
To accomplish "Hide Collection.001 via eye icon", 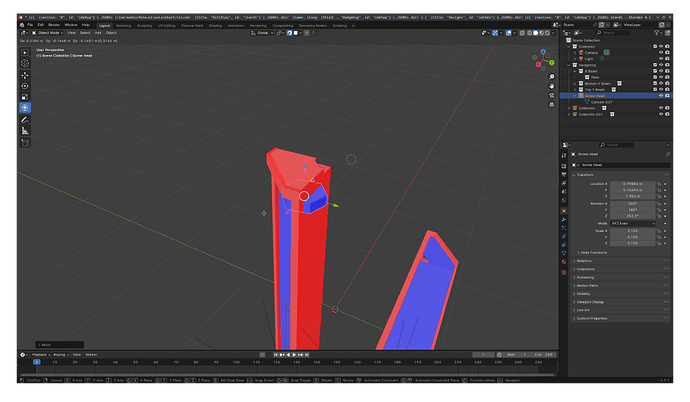I will pyautogui.click(x=661, y=114).
